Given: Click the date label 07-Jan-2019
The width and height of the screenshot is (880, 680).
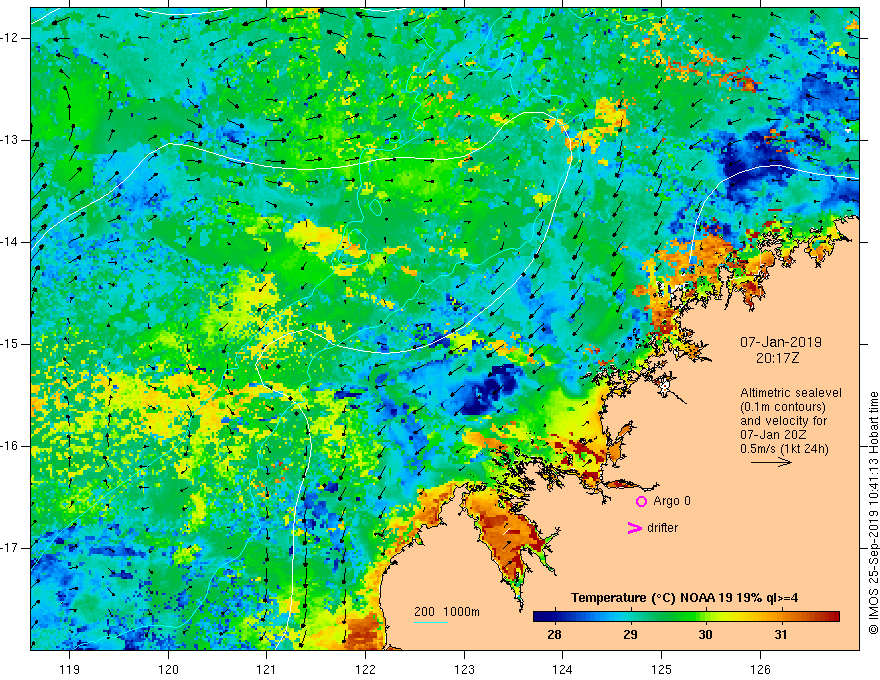Looking at the screenshot, I should 781,342.
